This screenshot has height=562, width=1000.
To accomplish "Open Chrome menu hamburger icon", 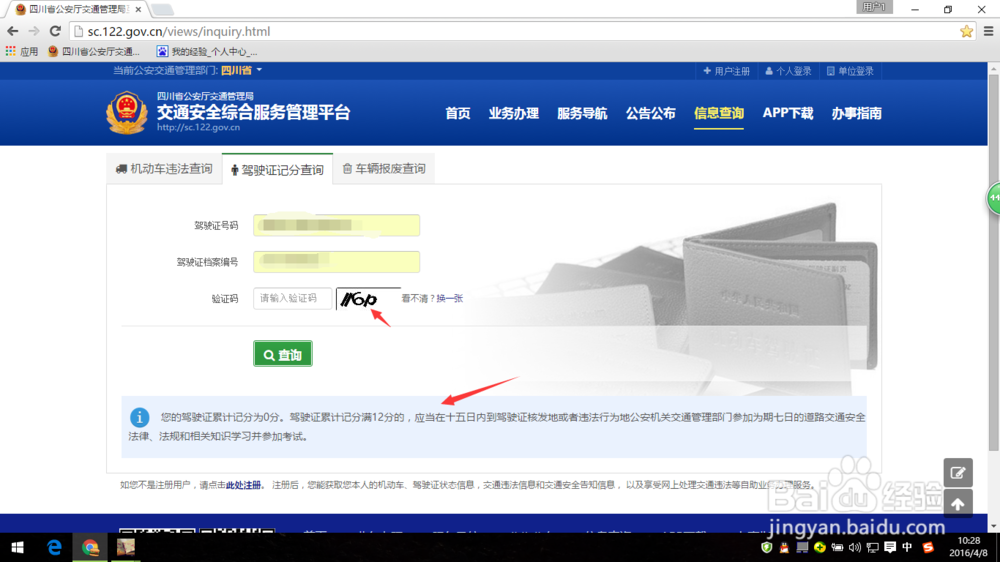I will coord(989,31).
